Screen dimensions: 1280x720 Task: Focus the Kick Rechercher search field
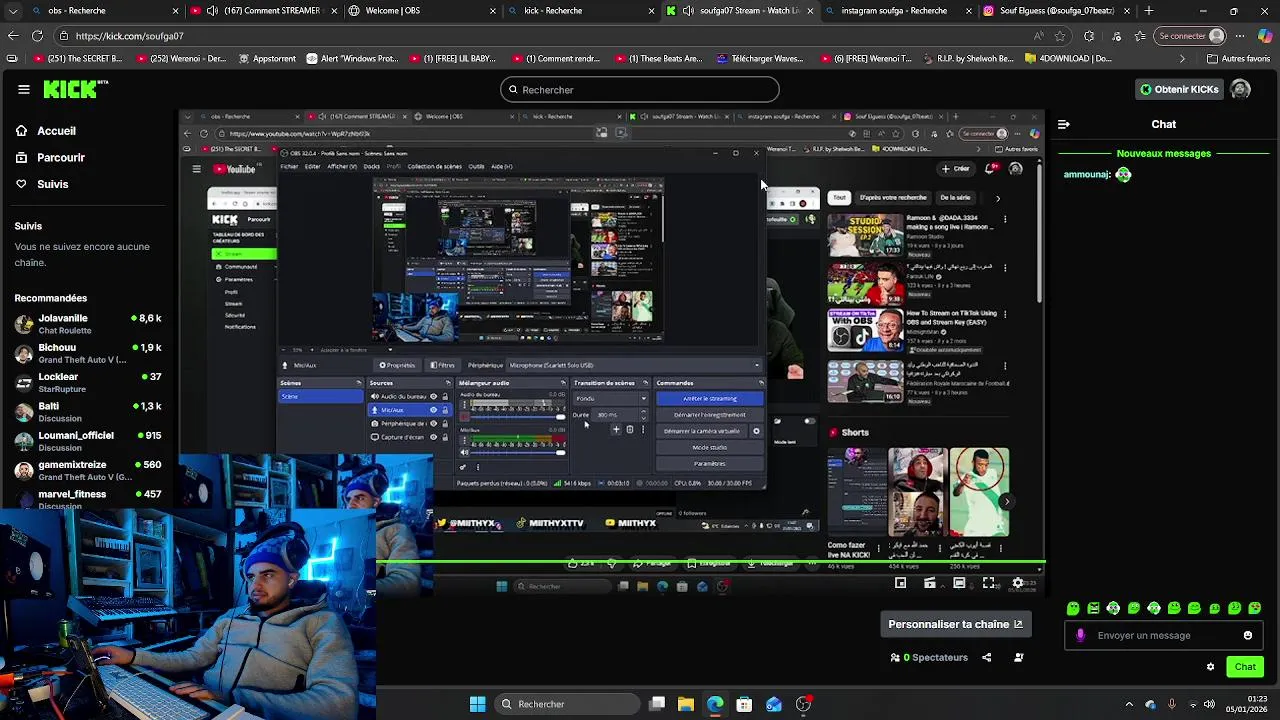[639, 89]
